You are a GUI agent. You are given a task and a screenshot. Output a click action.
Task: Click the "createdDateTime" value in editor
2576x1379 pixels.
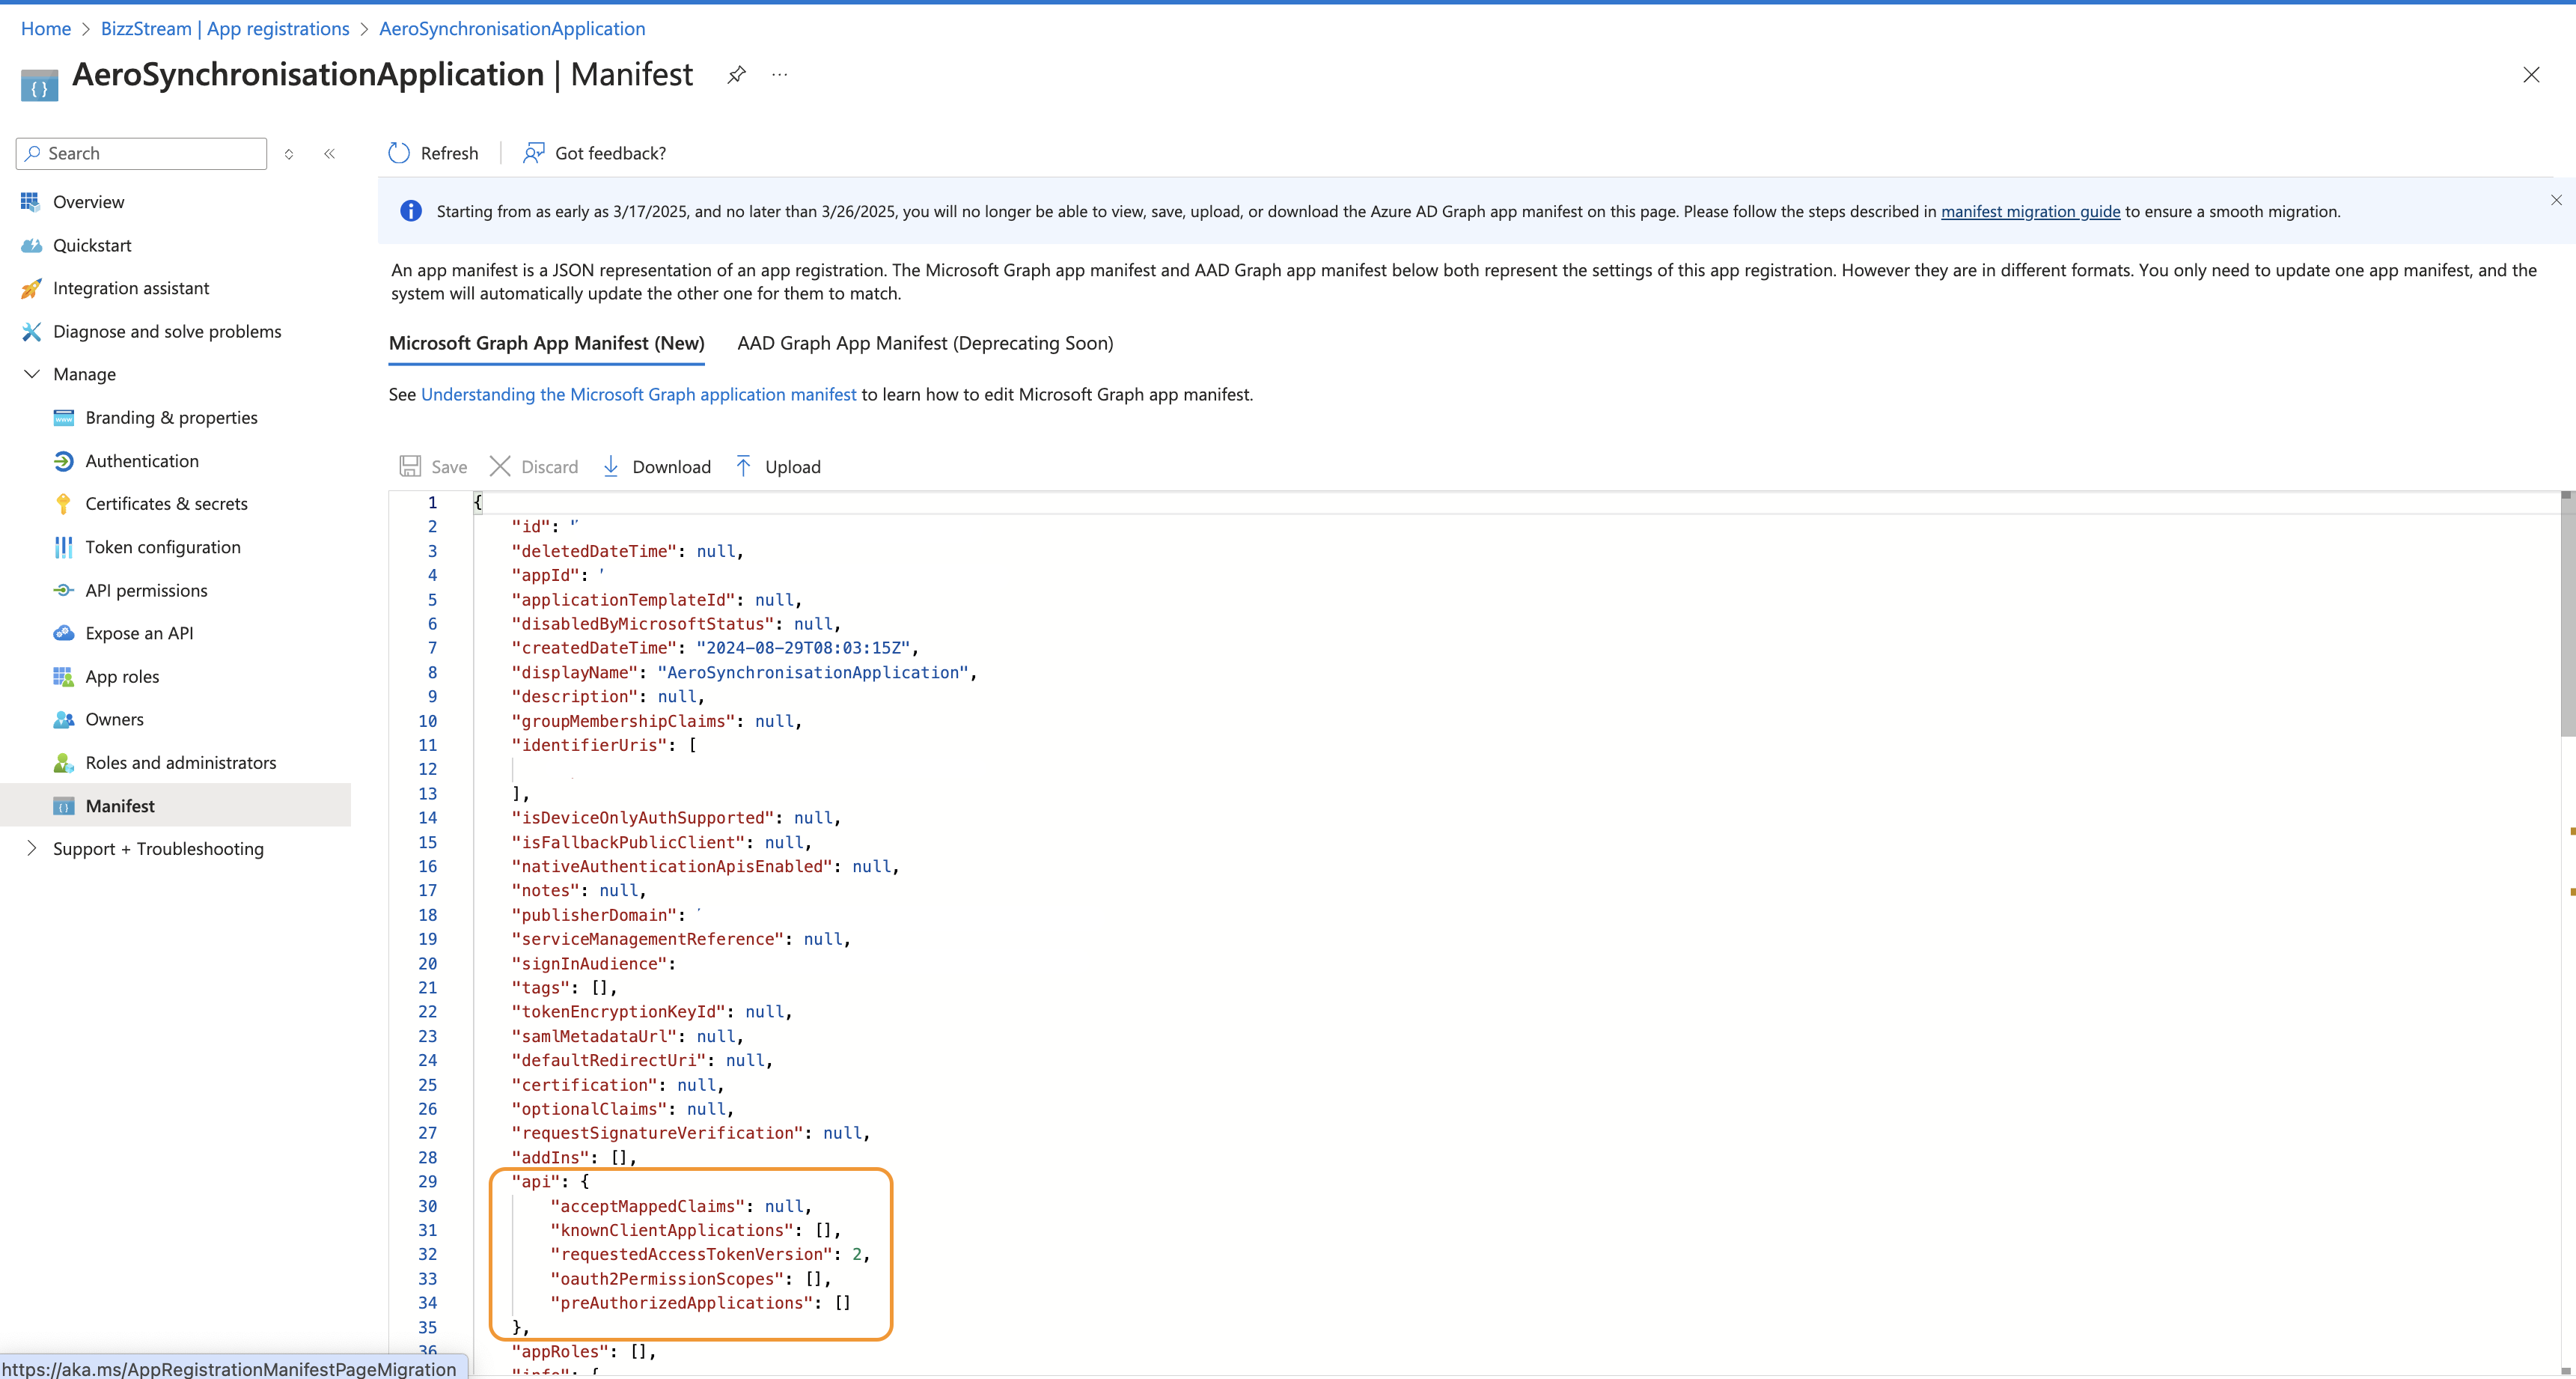[x=803, y=648]
